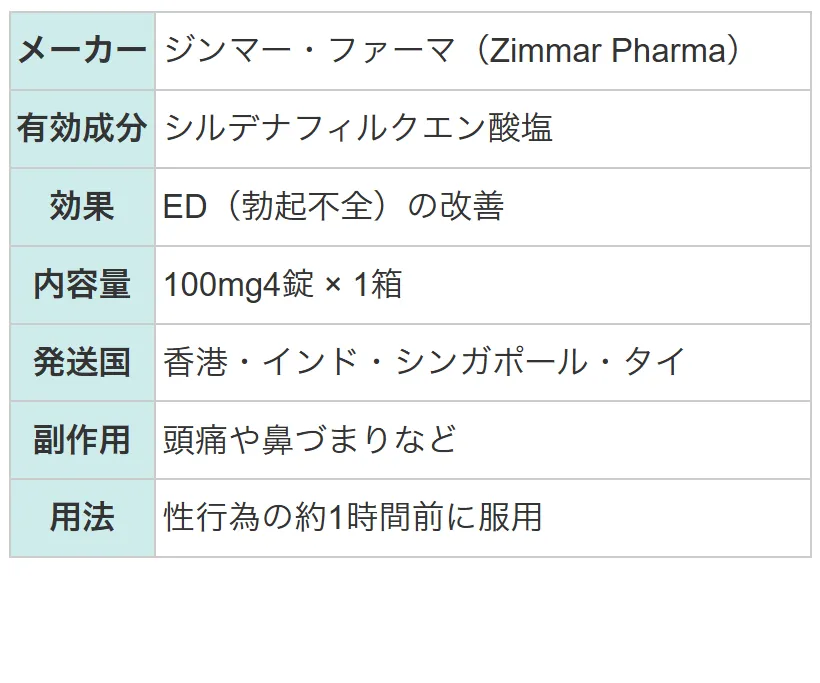820x683 pixels.
Task: Click the メーカー header cell
Action: 83,51
